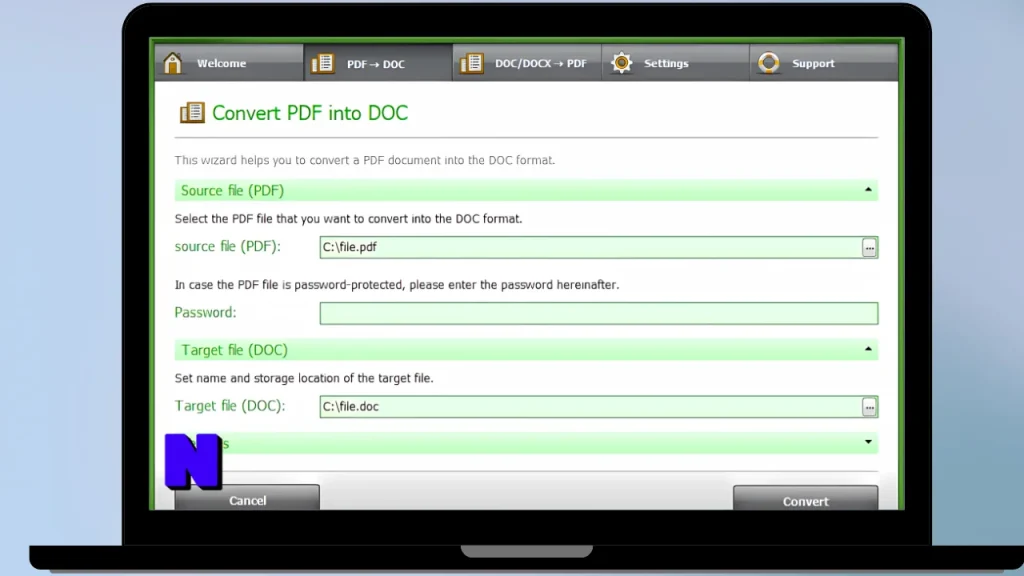The height and width of the screenshot is (576, 1024).
Task: Click the 'This wizard helps you' description text
Action: coord(364,161)
